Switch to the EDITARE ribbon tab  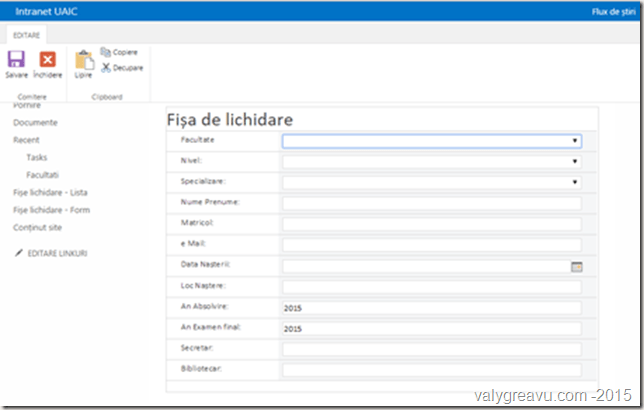click(27, 35)
